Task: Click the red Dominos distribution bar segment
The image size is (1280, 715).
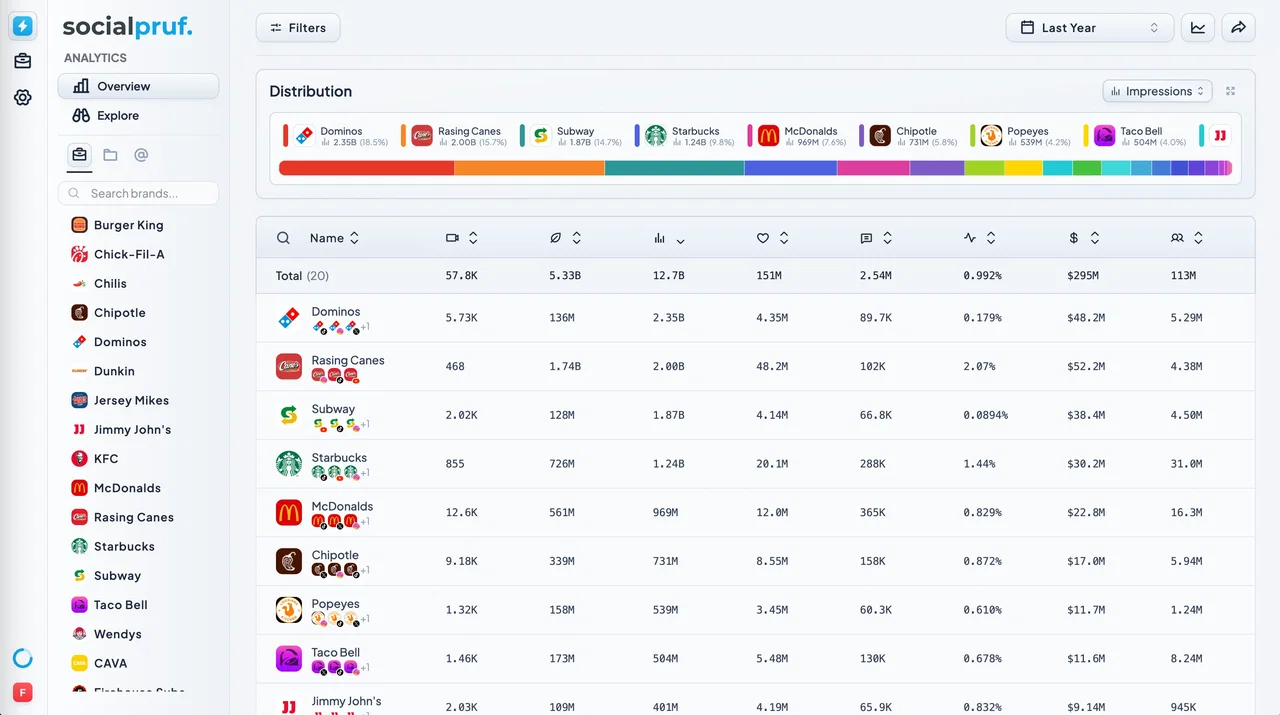Action: [x=367, y=168]
